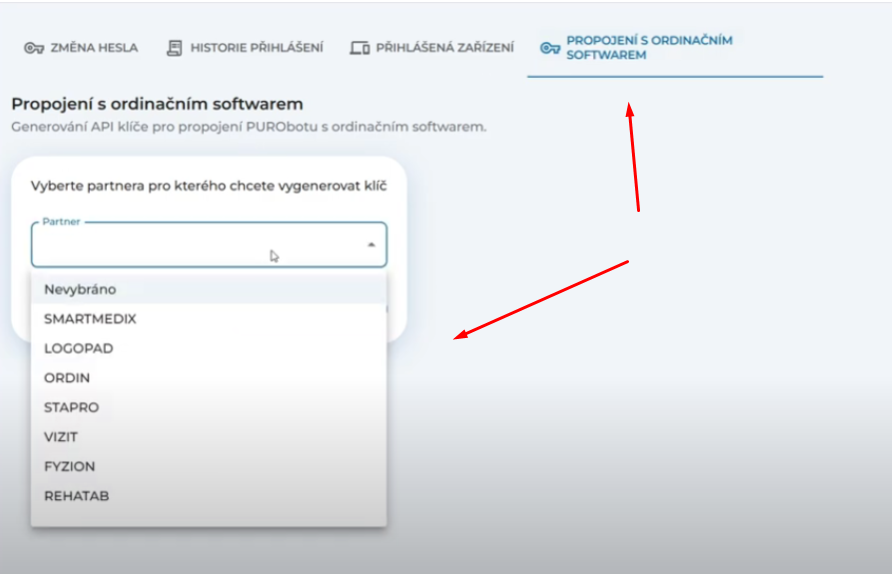Choose the ORDIN option

tap(209, 378)
